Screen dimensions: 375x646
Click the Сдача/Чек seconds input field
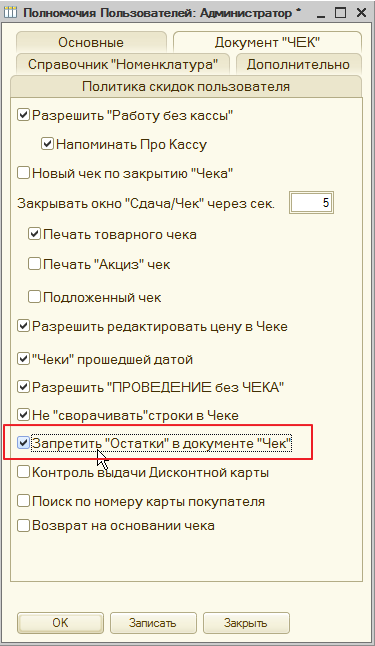point(311,202)
